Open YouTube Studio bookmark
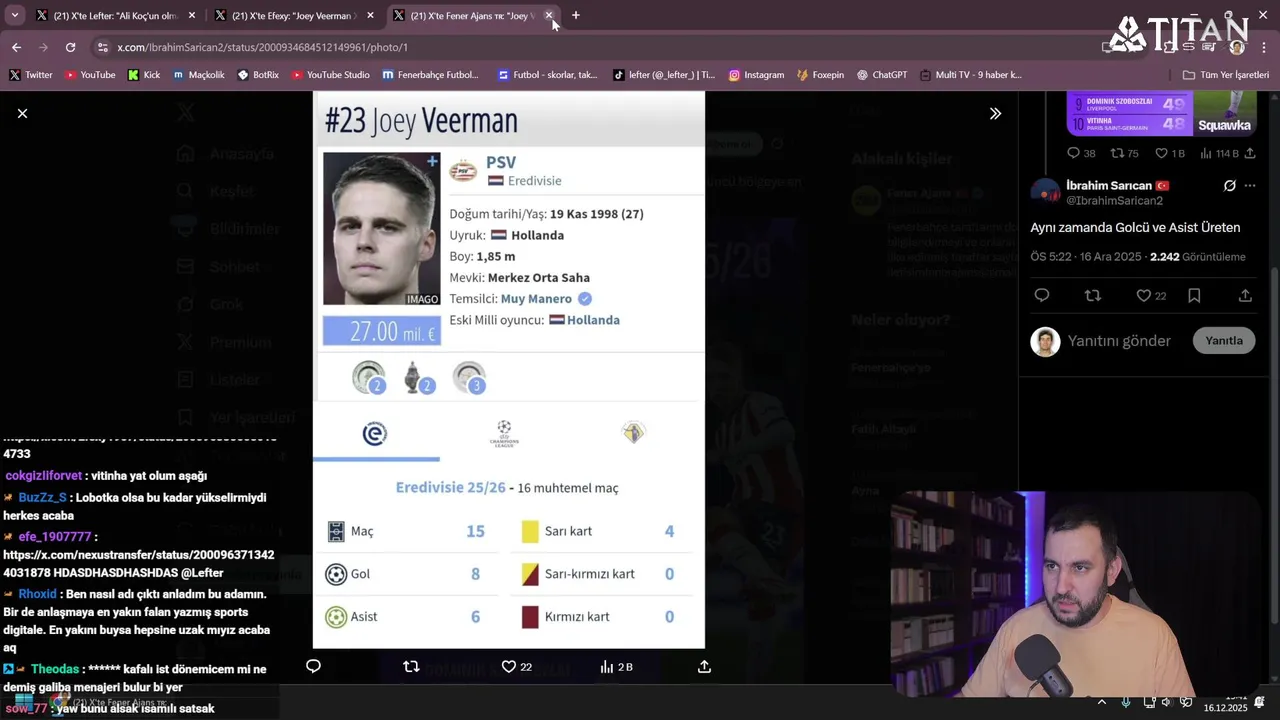The image size is (1280, 720). 331,75
